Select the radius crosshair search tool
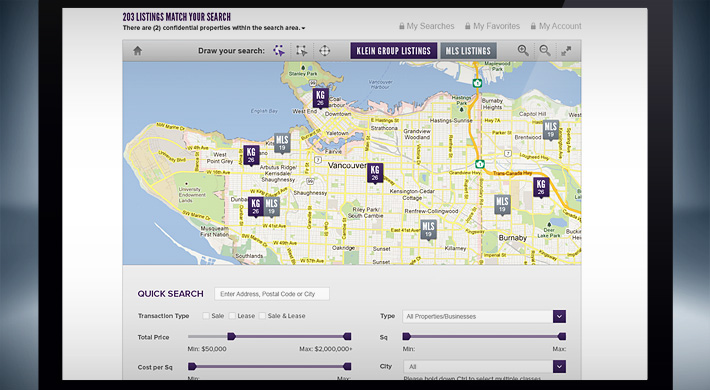710x390 pixels. click(x=325, y=51)
